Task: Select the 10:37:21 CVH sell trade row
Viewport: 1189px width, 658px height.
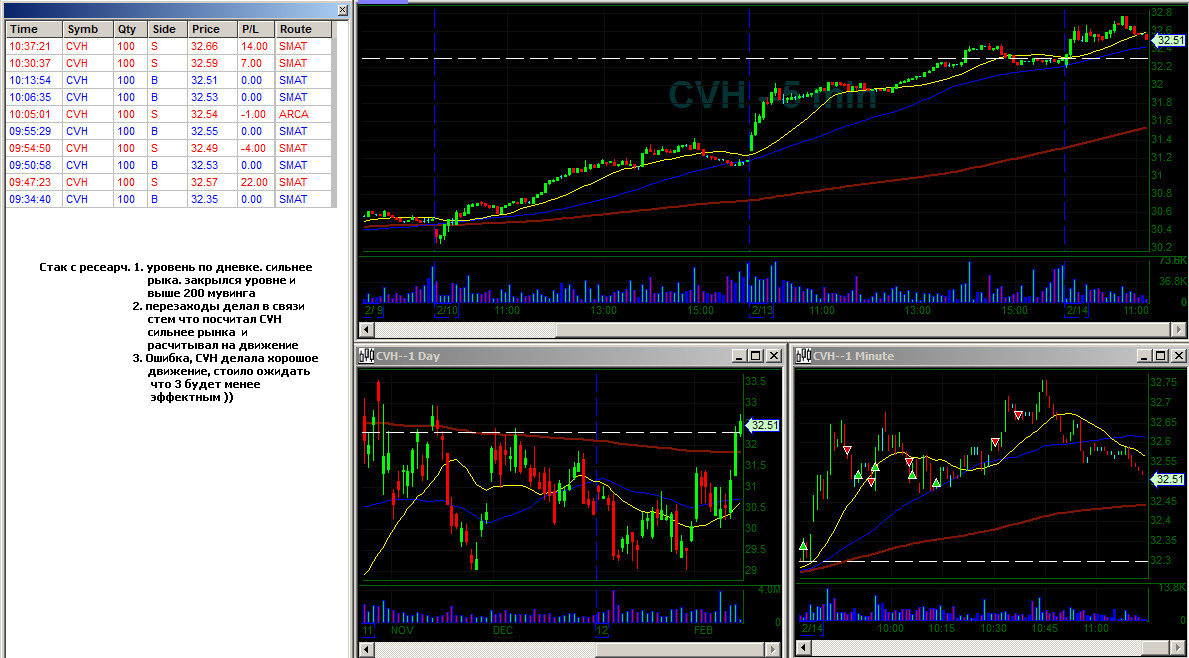Action: [170, 46]
